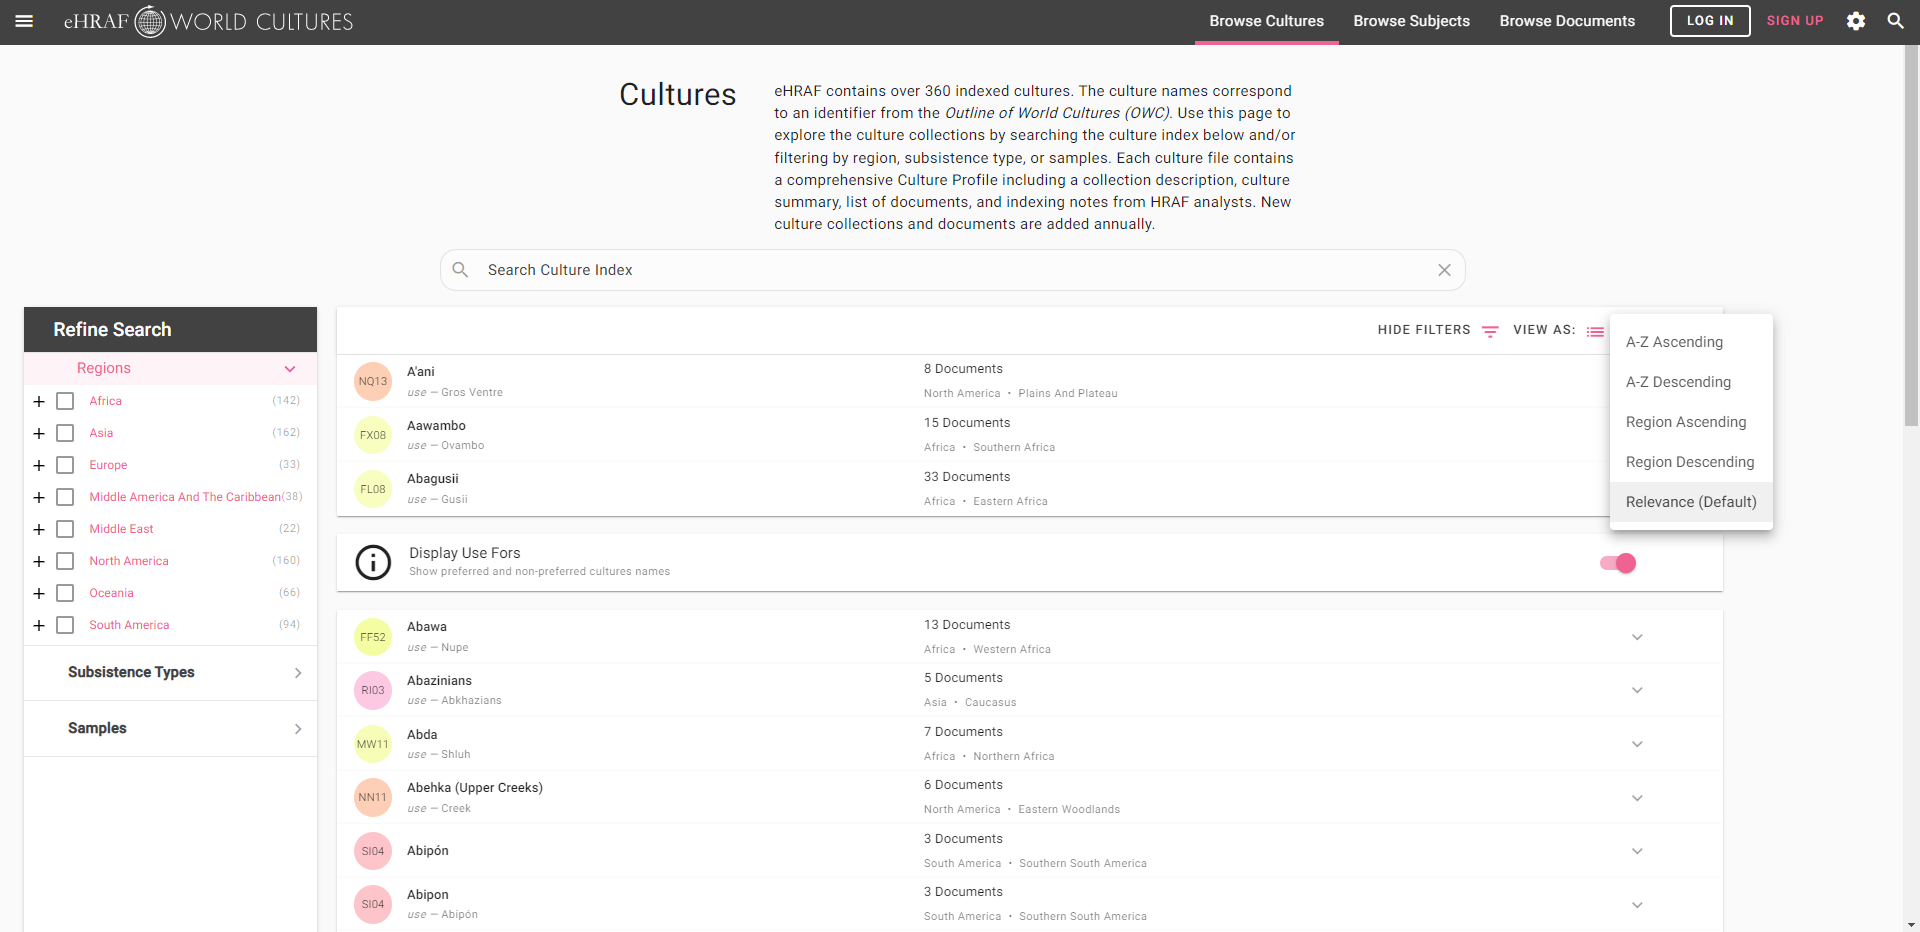Check the Africa region checkbox
1920x932 pixels.
(65, 401)
